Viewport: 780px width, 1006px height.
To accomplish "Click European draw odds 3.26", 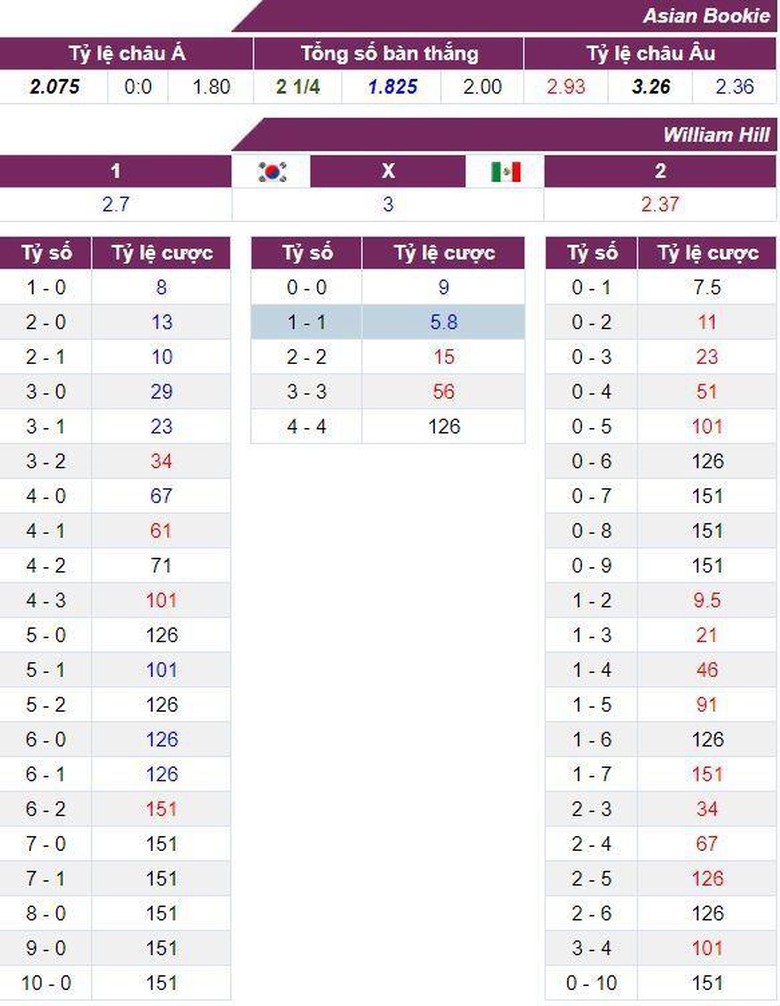I will (x=651, y=87).
